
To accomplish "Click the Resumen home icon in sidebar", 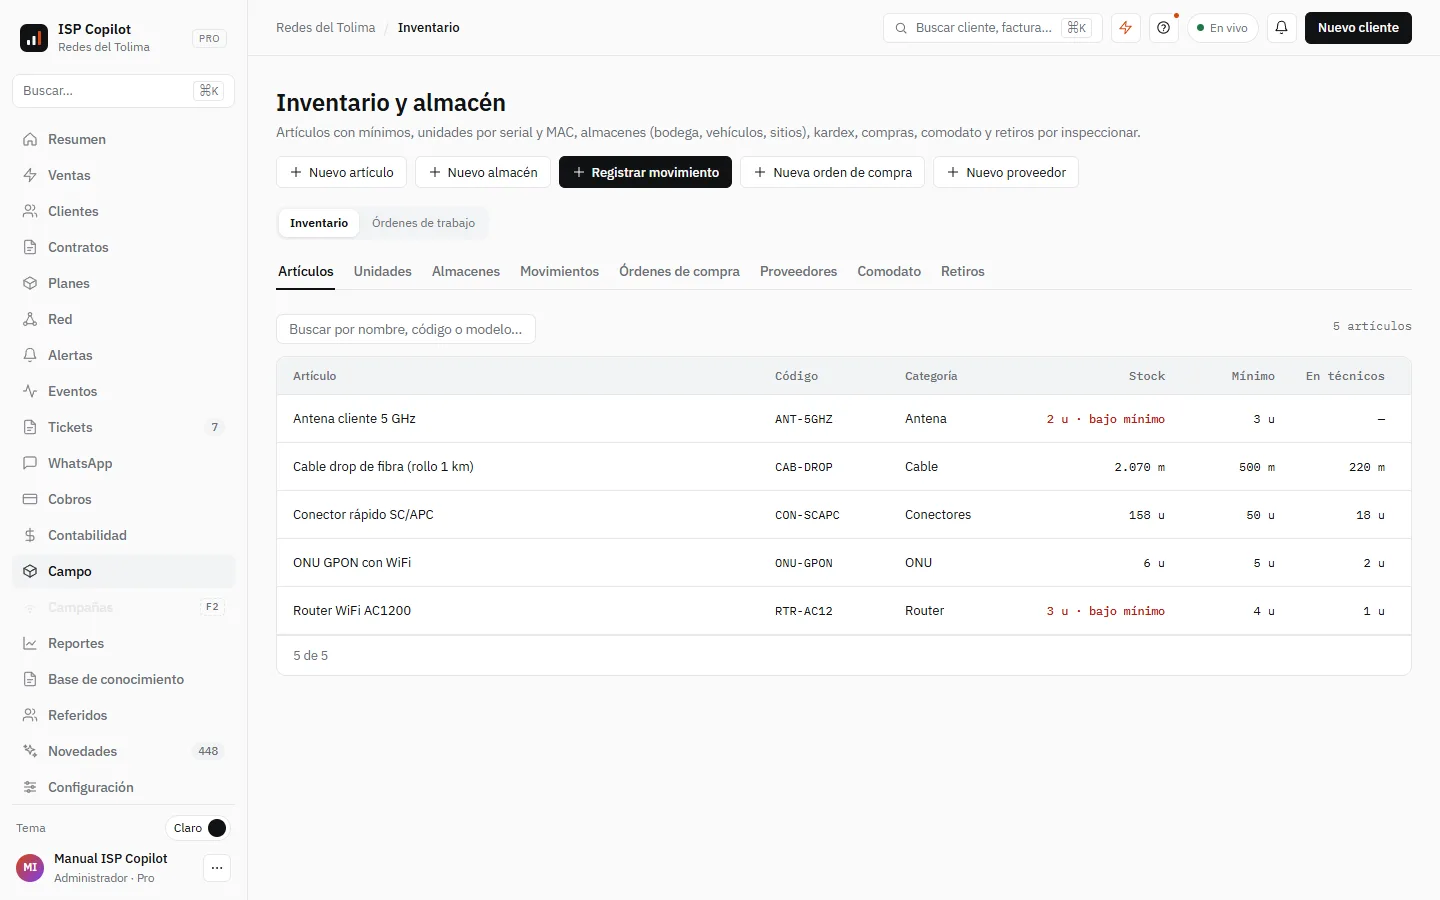I will point(30,139).
